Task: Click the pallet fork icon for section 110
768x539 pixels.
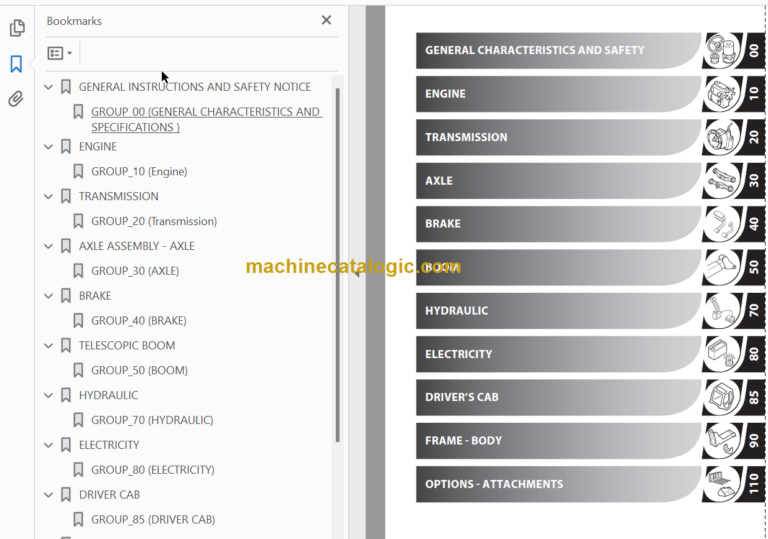Action: coord(721,484)
